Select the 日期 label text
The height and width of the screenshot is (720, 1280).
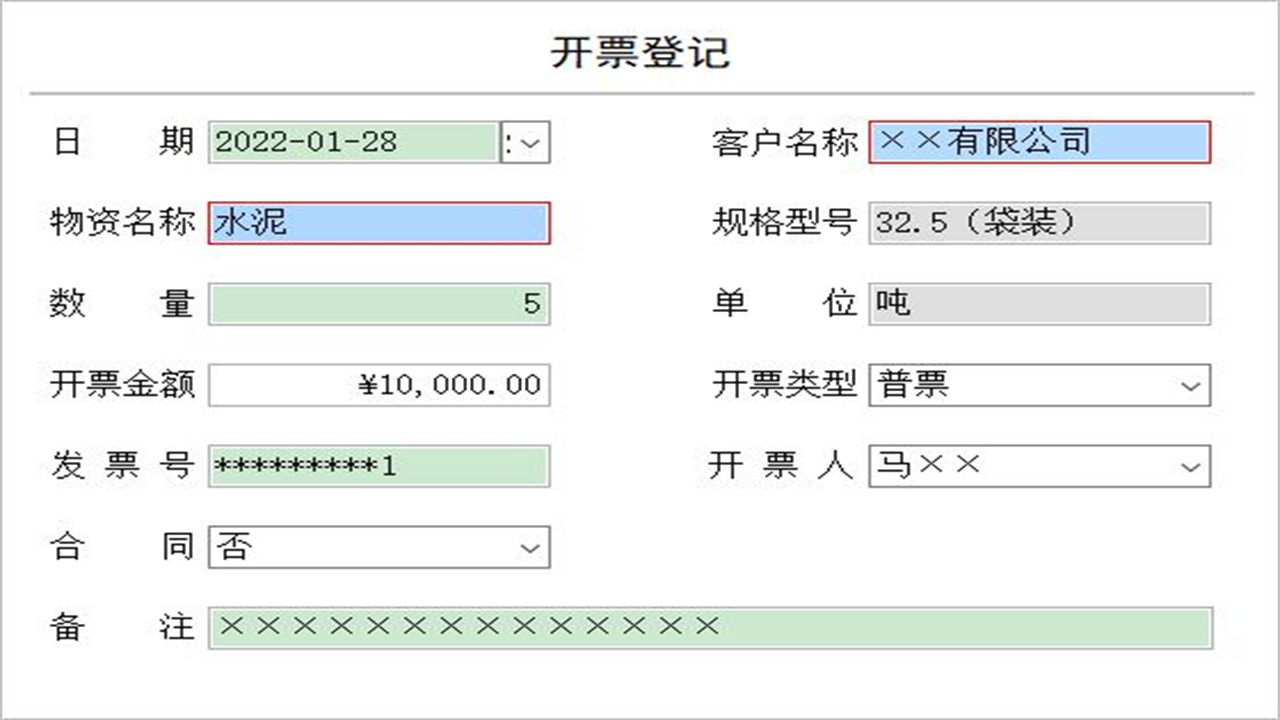click(120, 142)
